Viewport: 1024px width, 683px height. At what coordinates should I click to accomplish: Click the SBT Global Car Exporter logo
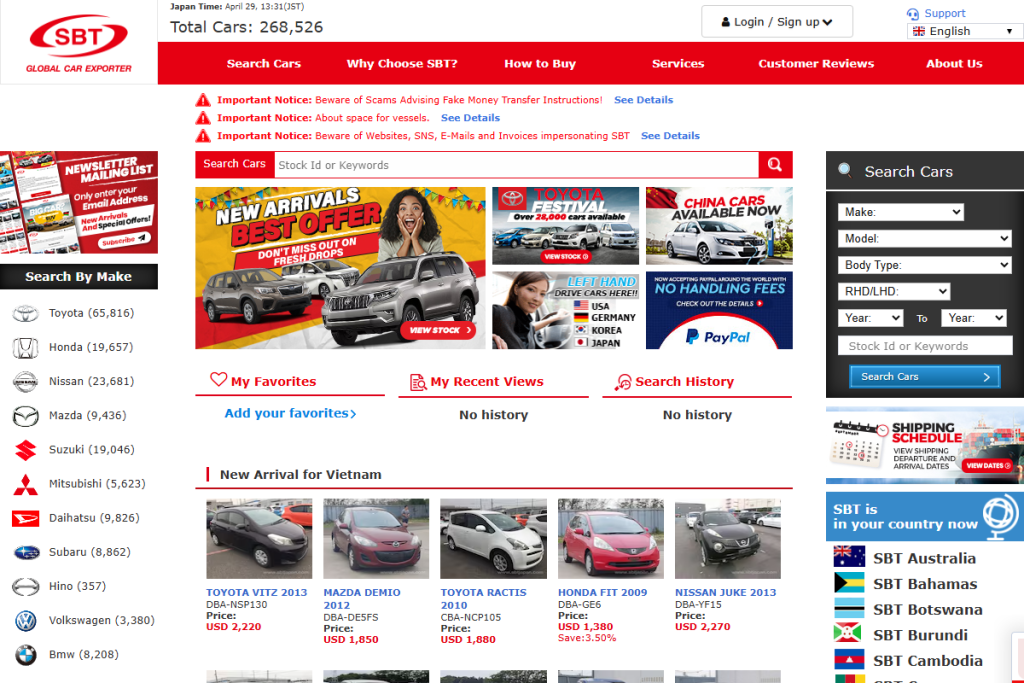[78, 43]
